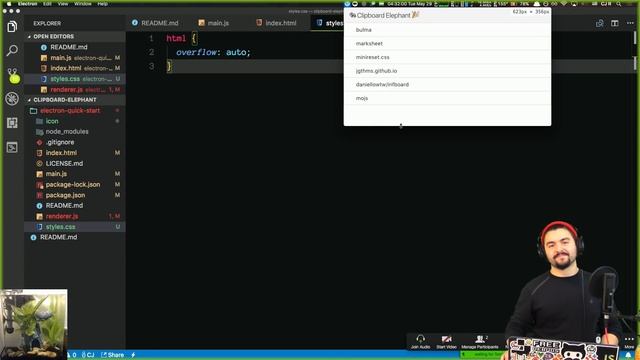The height and width of the screenshot is (360, 640).
Task: Open the Apple menu
Action: (x=9, y=4)
